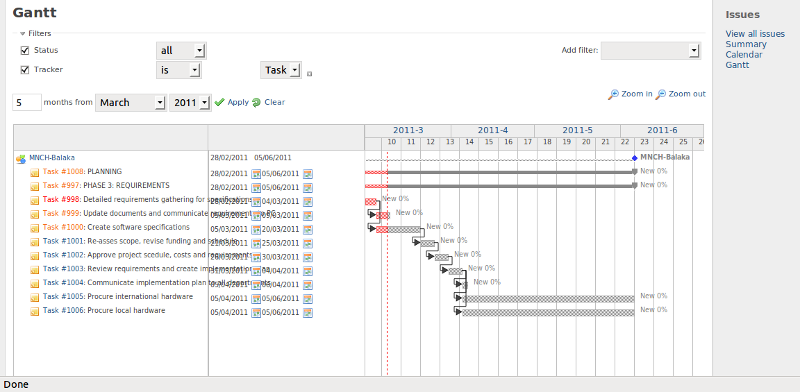
Task: Collapse the Filters section
Action: [x=36, y=34]
